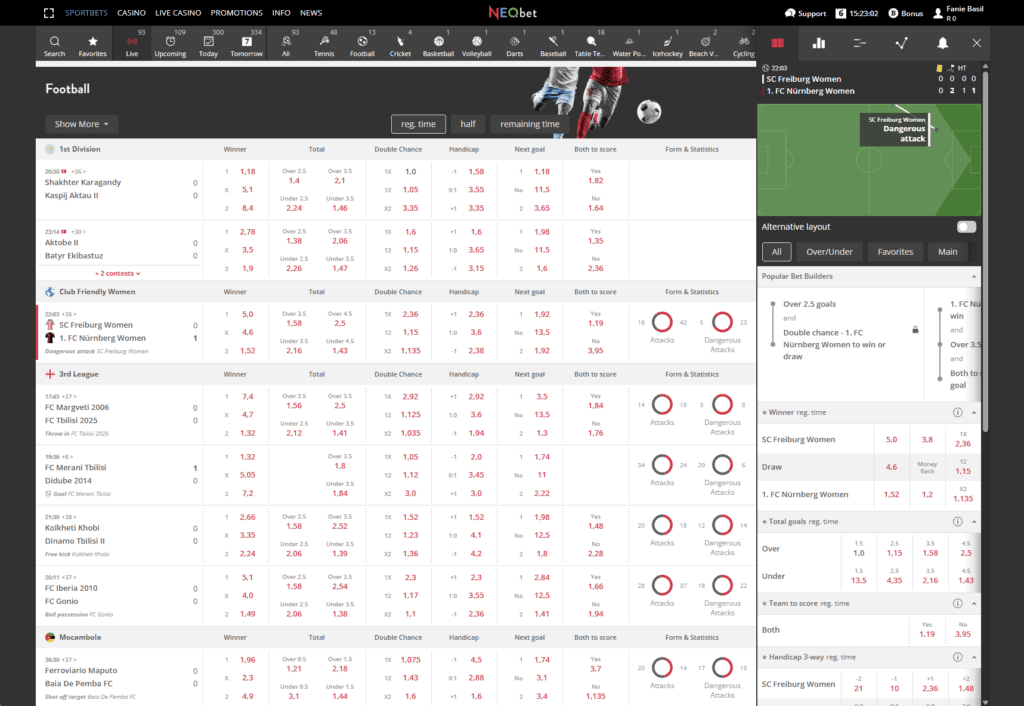Open the CASINO menu
Viewport: 1024px width, 706px height.
click(131, 13)
